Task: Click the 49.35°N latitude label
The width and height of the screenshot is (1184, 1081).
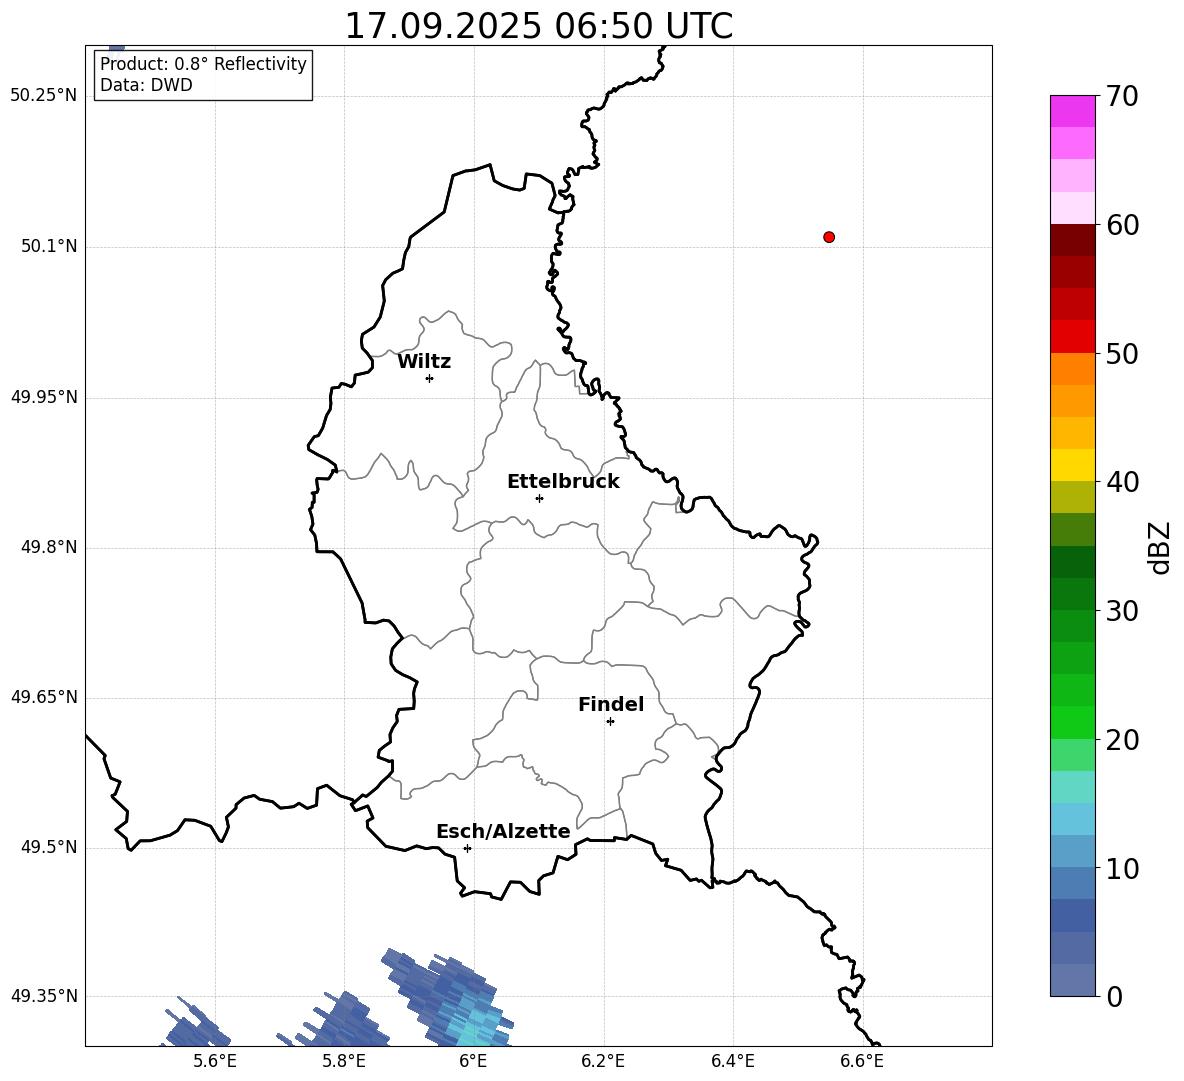Action: click(x=44, y=996)
